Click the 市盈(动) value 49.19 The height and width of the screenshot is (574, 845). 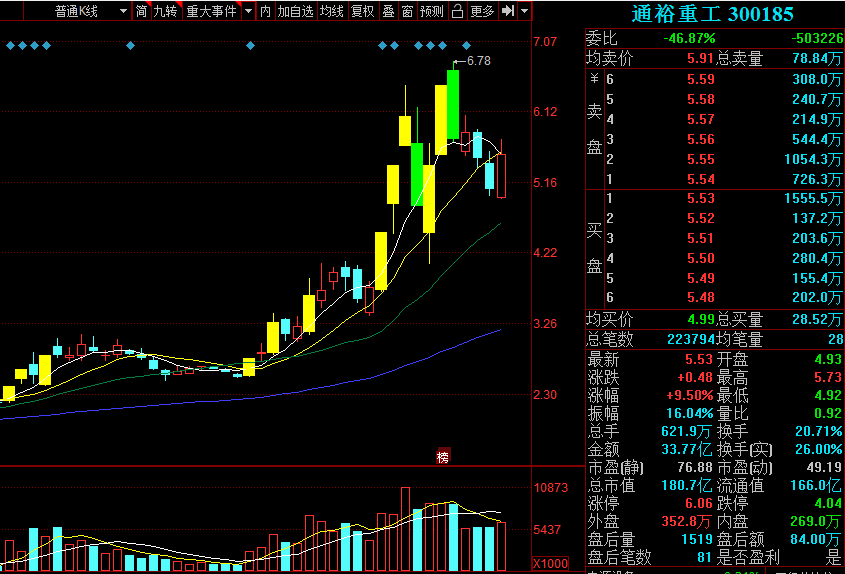824,467
